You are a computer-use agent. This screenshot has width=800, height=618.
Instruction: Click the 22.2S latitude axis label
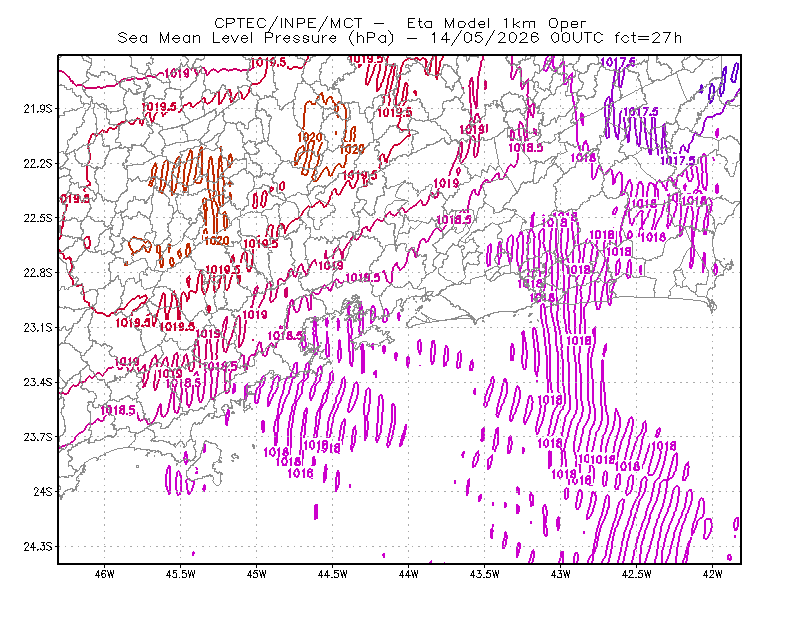point(38,163)
